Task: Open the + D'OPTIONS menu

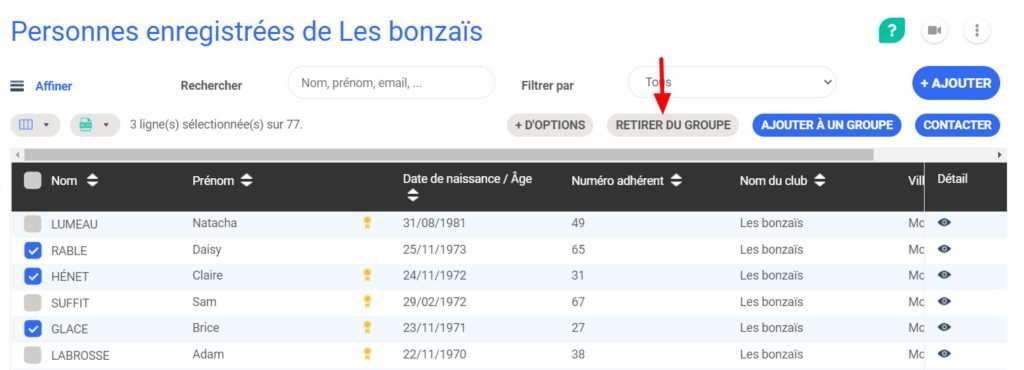Action: coord(550,125)
